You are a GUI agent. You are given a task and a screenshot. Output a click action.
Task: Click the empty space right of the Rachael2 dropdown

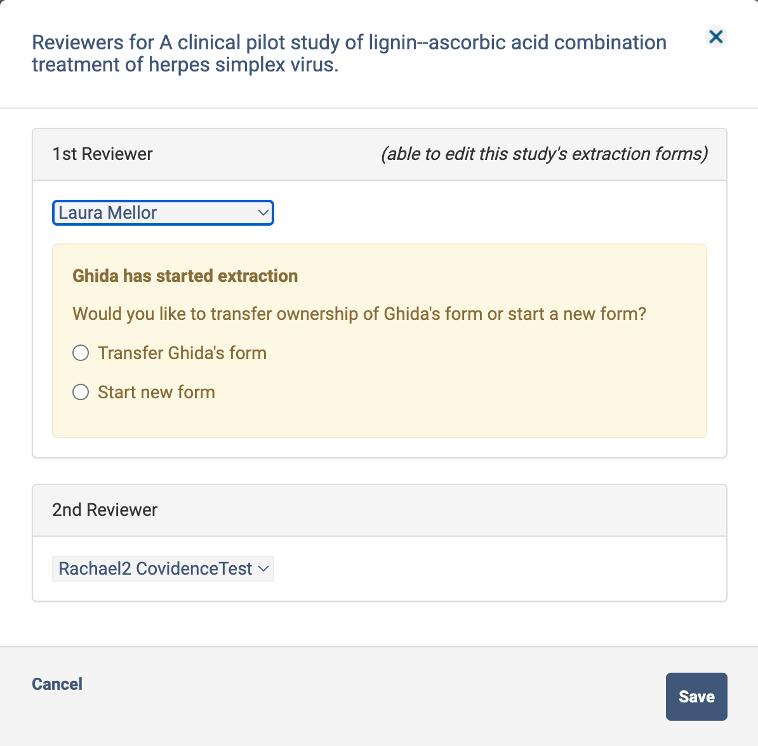click(500, 568)
